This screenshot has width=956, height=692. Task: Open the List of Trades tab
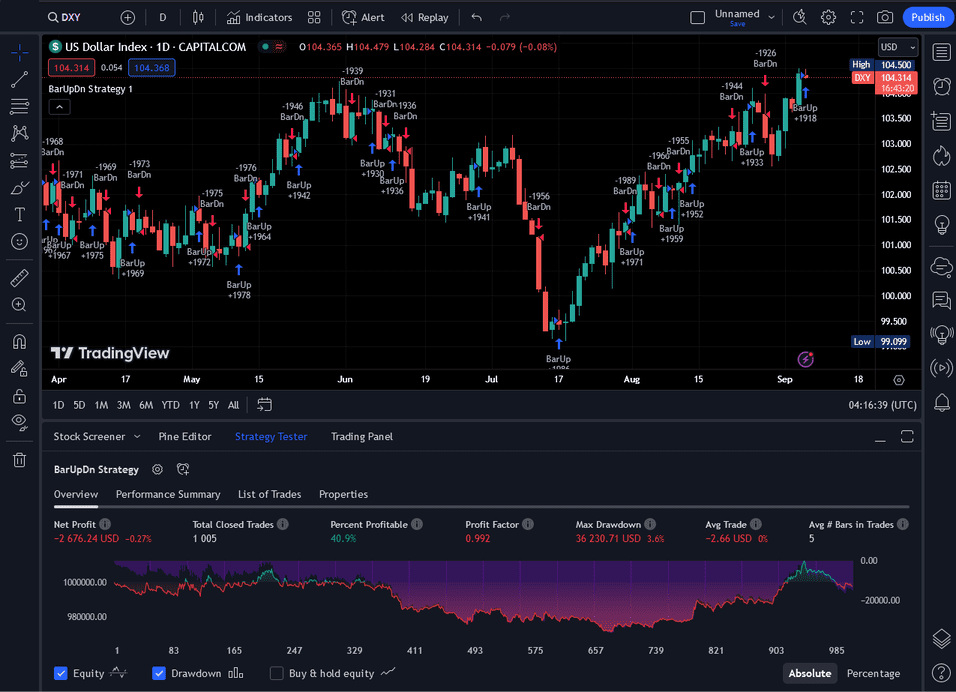(269, 494)
